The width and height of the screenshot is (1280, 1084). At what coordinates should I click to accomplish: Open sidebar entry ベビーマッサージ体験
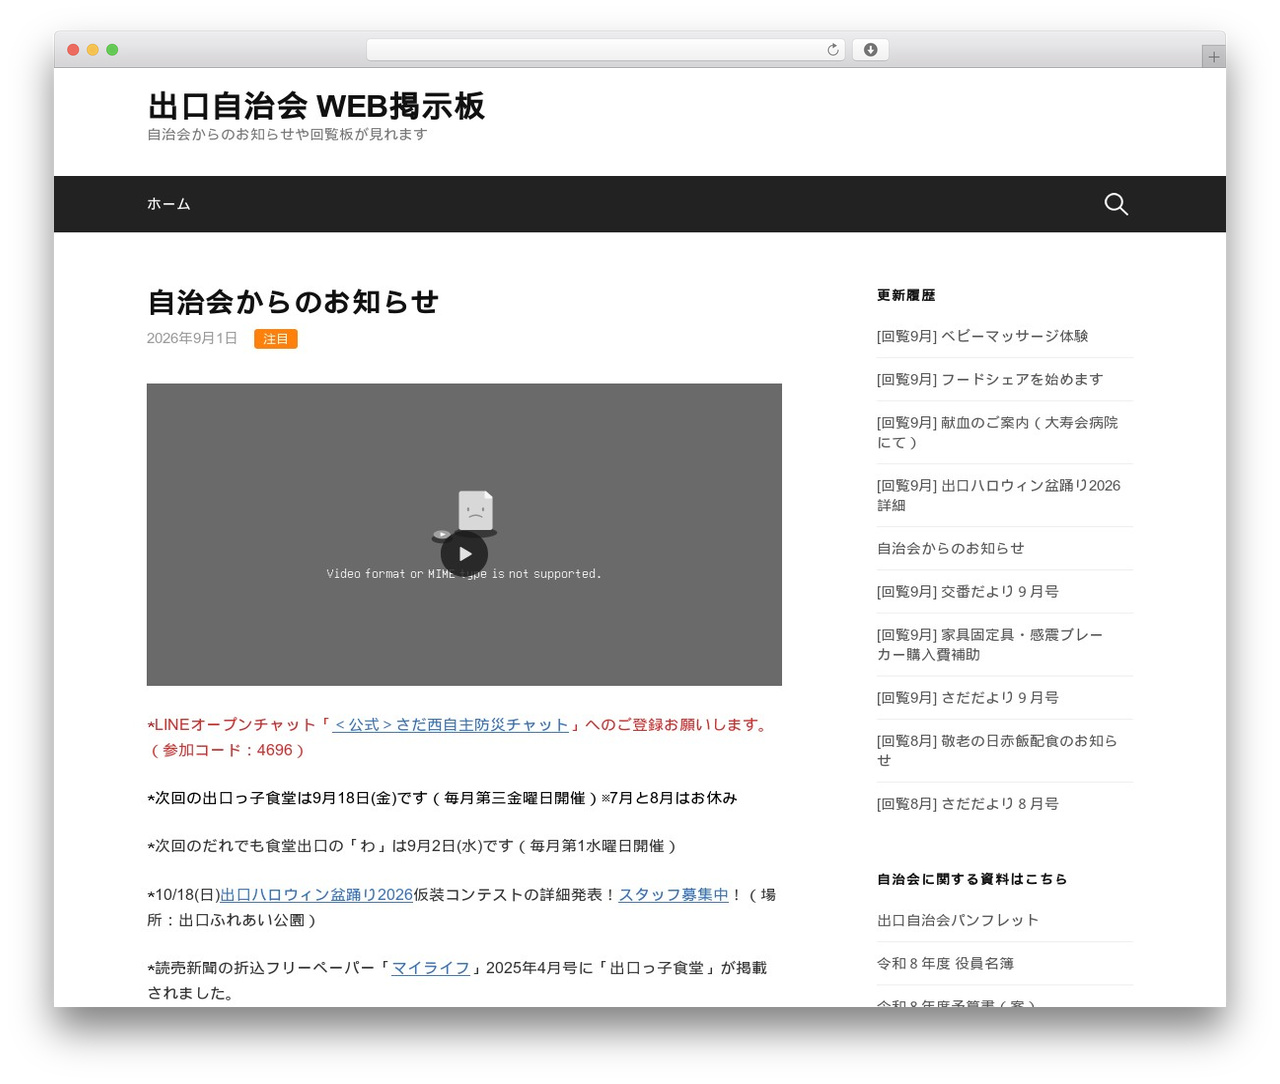[x=982, y=336]
